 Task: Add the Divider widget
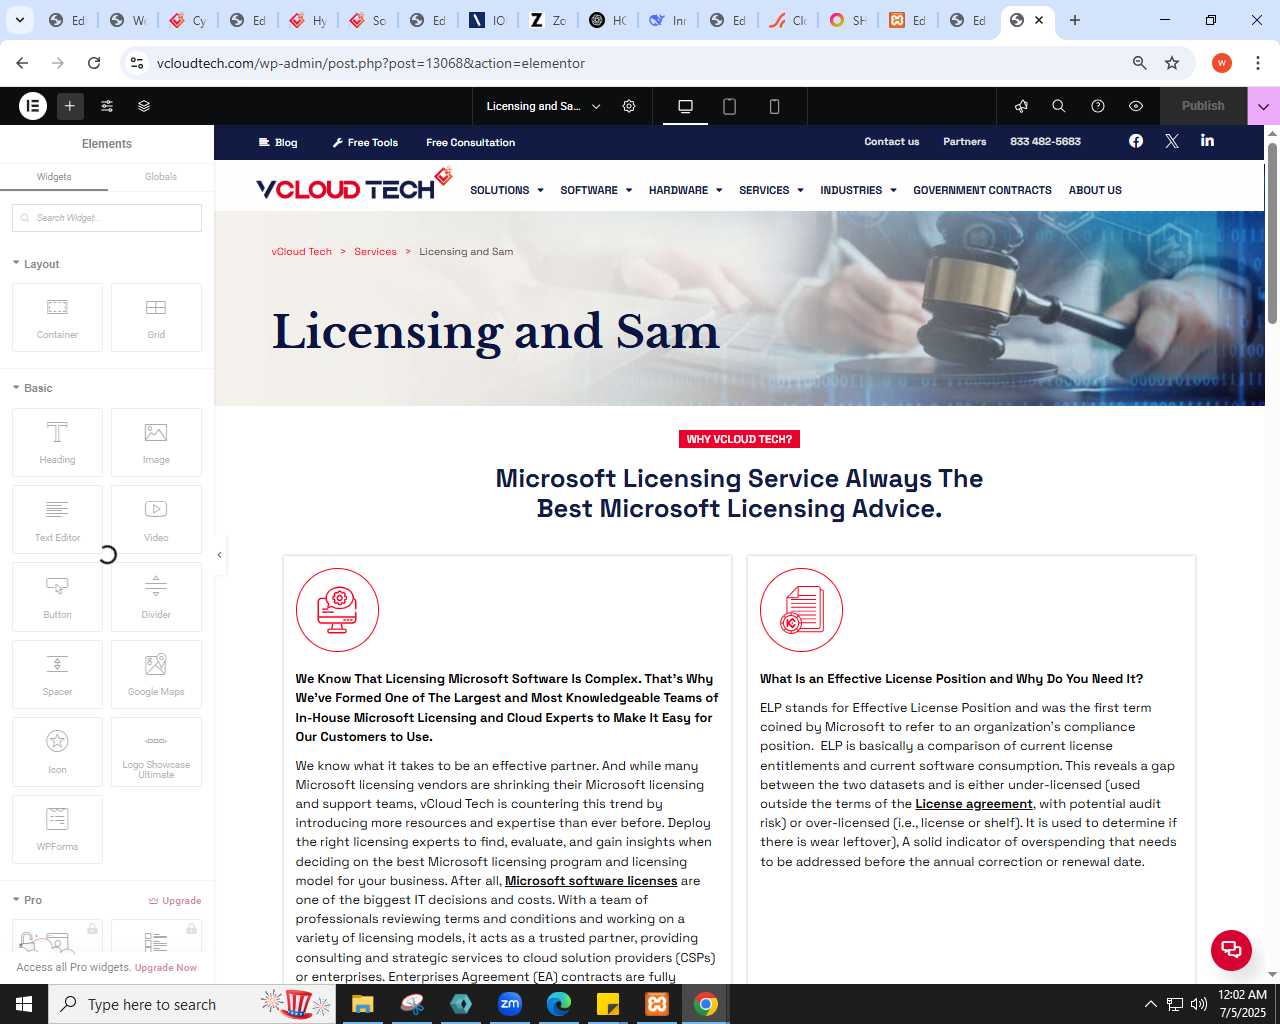click(156, 597)
